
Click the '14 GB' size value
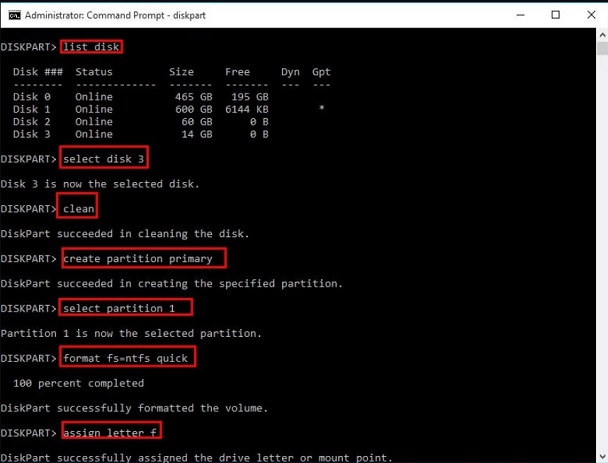click(x=197, y=134)
